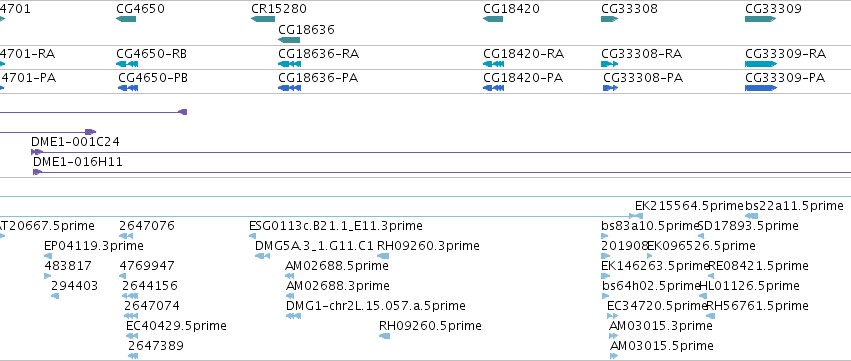851x361 pixels.
Task: Select the CR15280 gene arrow
Action: [x=263, y=19]
